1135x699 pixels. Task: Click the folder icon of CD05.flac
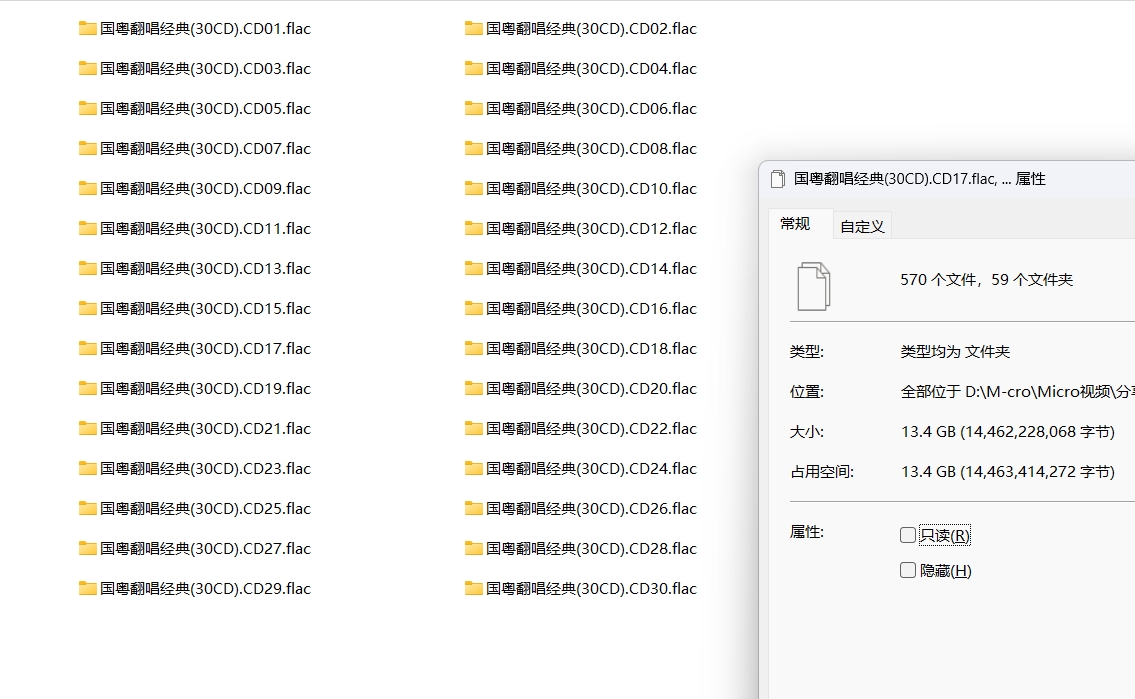[88, 109]
